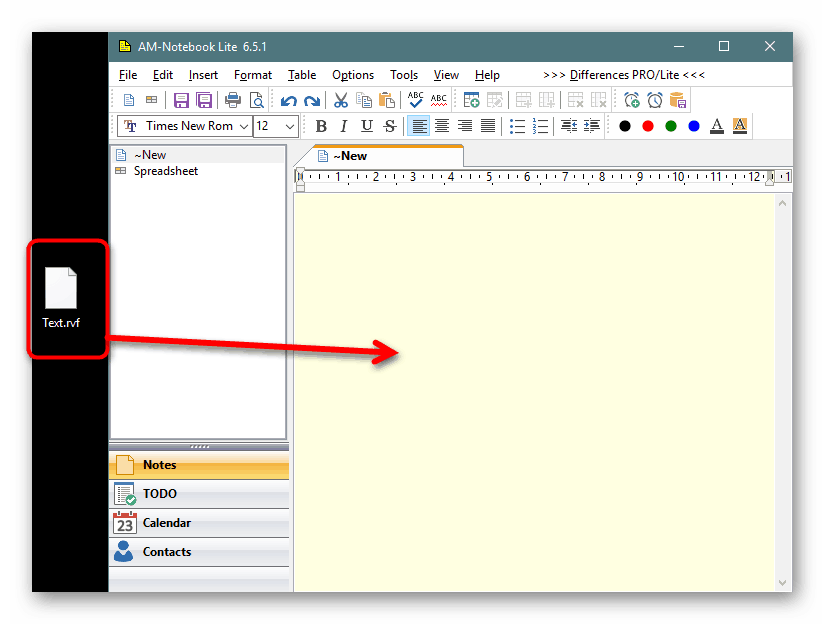Open the Contacts section

(x=199, y=552)
